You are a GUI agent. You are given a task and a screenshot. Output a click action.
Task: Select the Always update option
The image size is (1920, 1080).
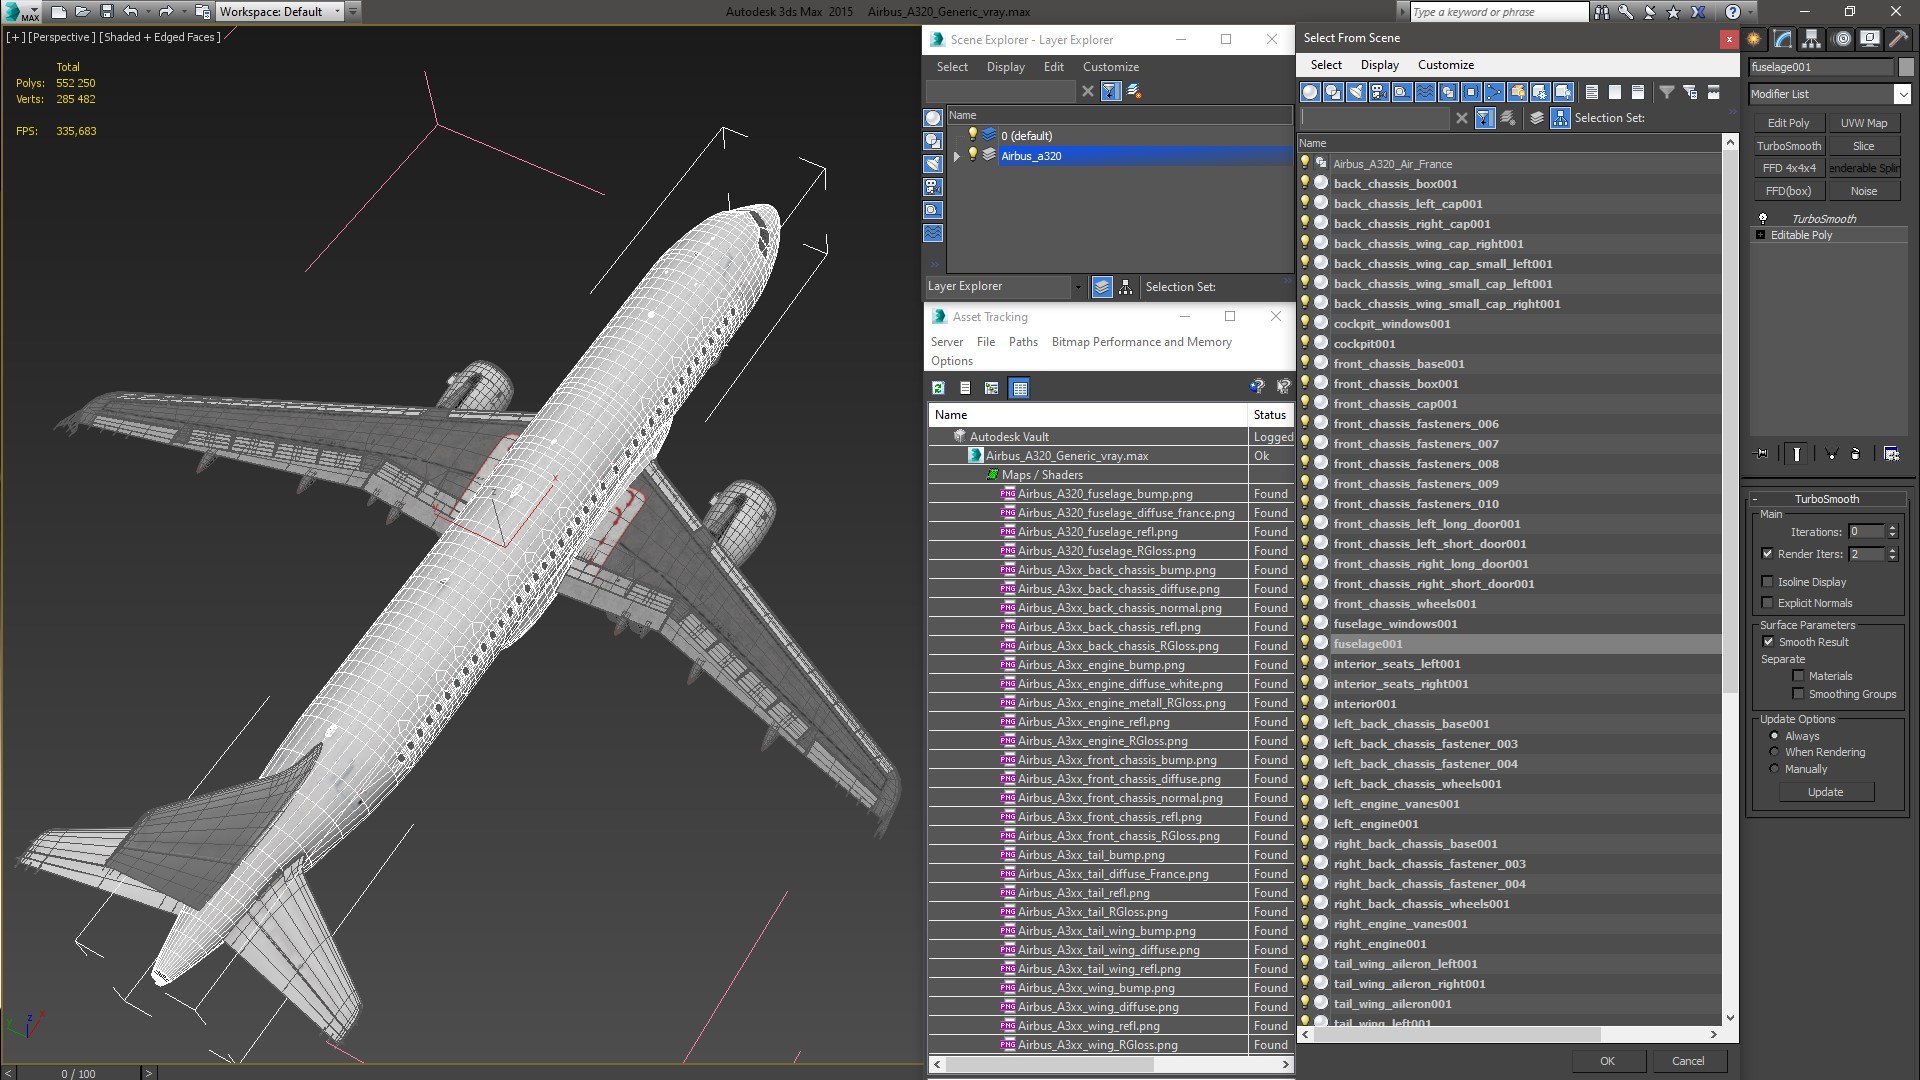[1774, 736]
